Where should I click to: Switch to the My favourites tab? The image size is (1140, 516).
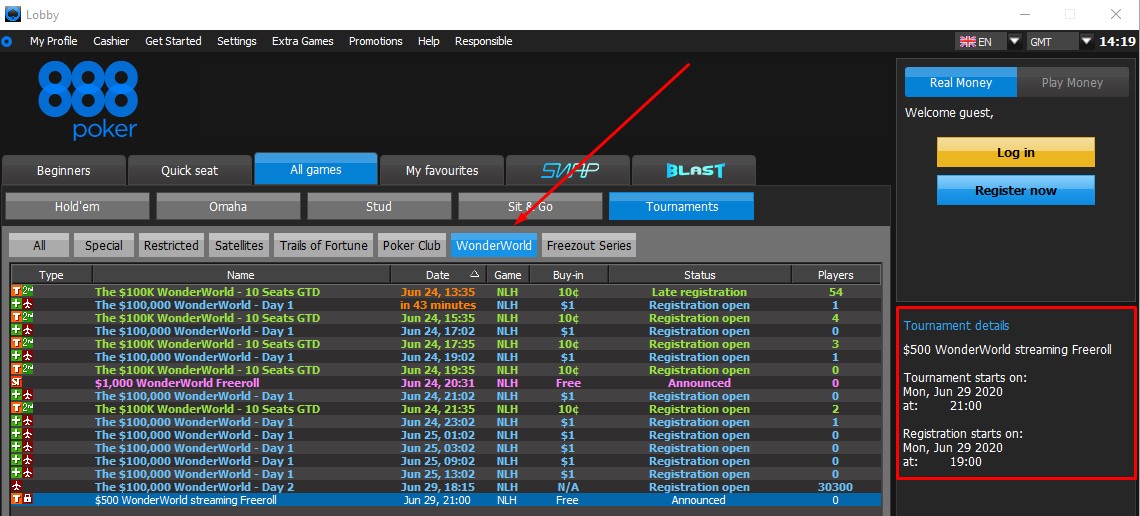pos(442,171)
